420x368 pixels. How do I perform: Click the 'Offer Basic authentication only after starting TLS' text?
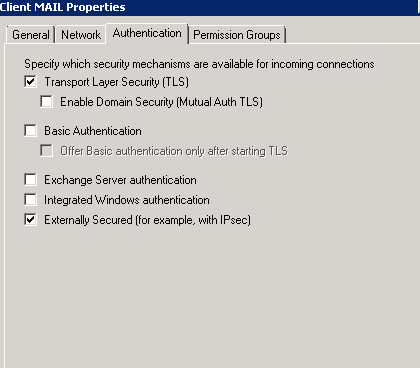(x=174, y=151)
